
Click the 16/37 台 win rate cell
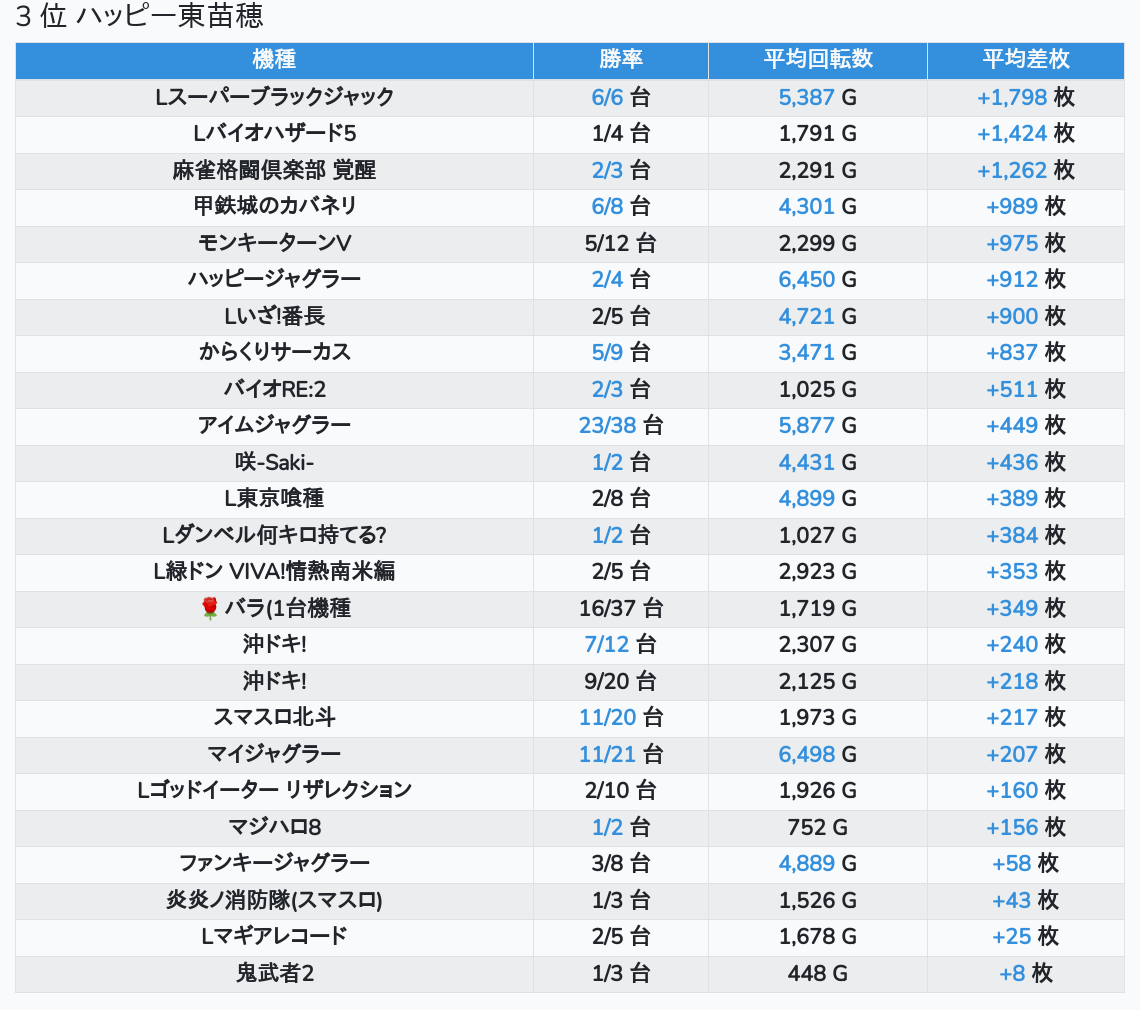pyautogui.click(x=621, y=608)
